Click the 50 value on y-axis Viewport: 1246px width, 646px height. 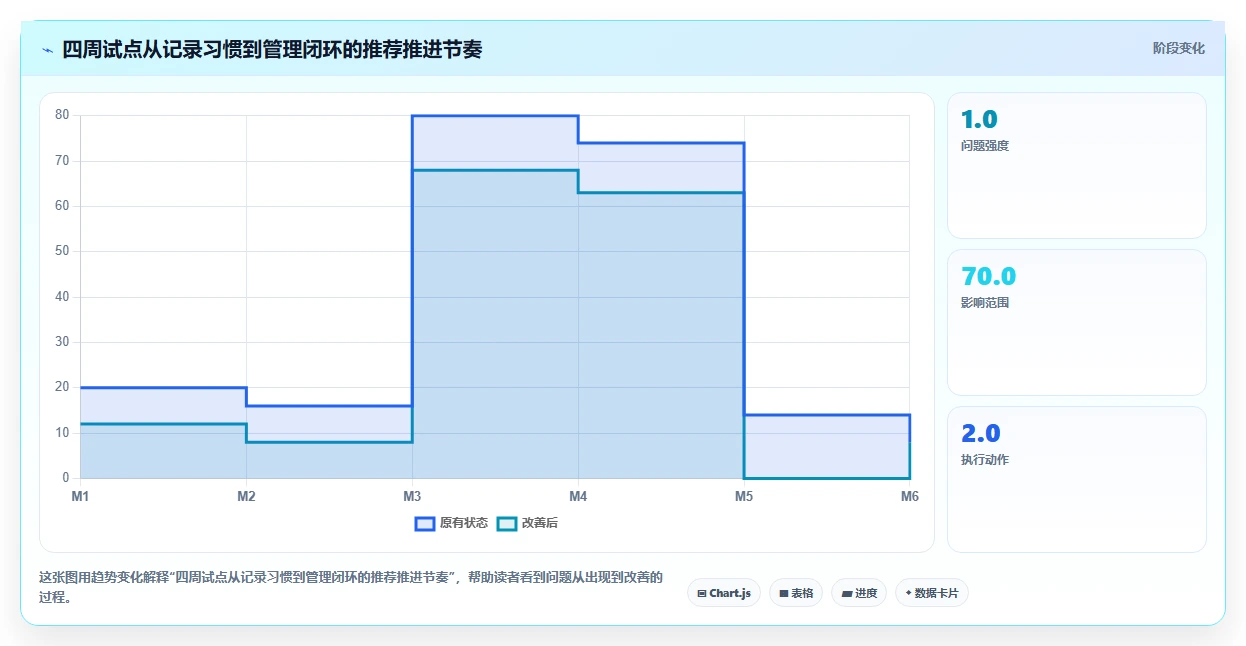[62, 251]
